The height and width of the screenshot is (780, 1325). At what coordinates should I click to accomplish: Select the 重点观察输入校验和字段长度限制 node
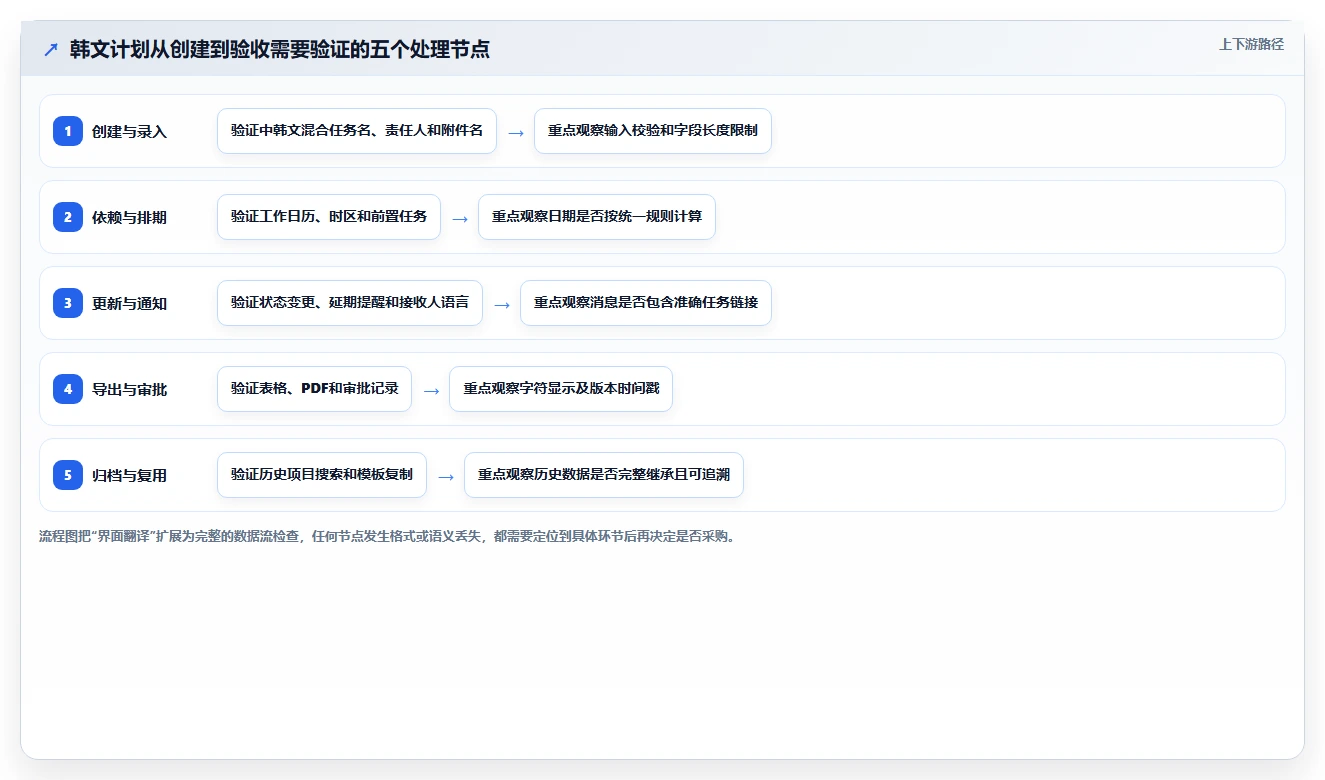coord(653,131)
